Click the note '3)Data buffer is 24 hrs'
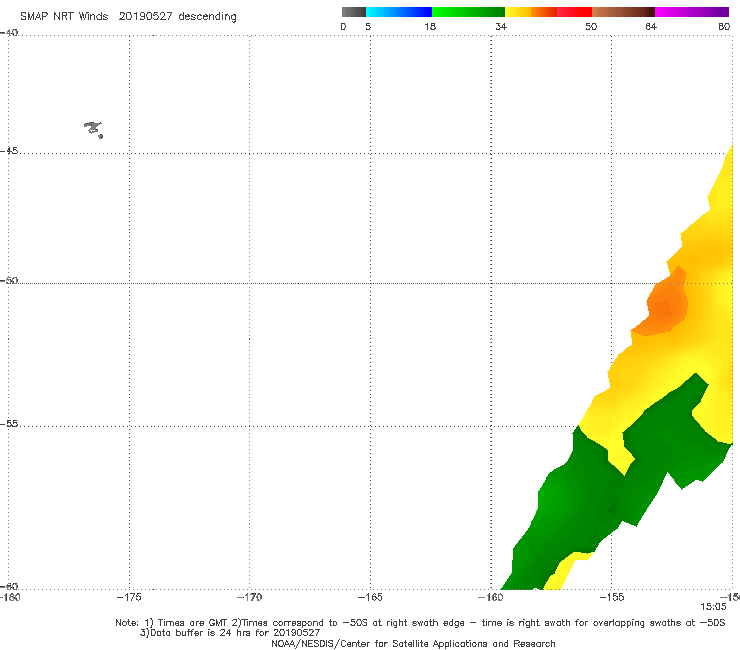Image resolution: width=740 pixels, height=650 pixels. coord(230,633)
